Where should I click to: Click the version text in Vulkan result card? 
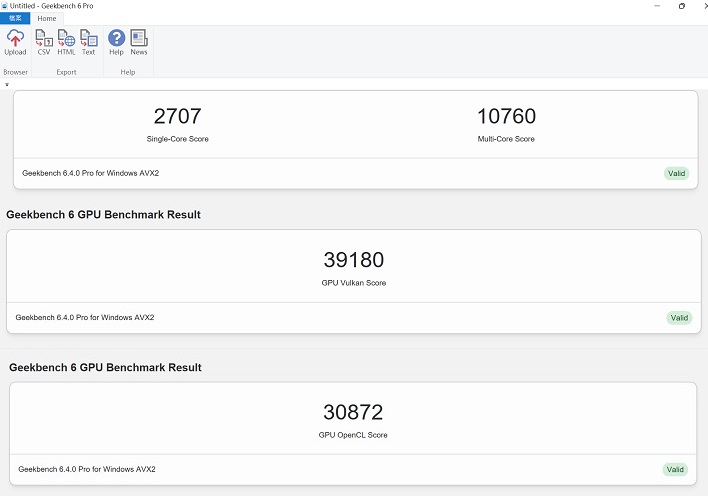(x=85, y=318)
